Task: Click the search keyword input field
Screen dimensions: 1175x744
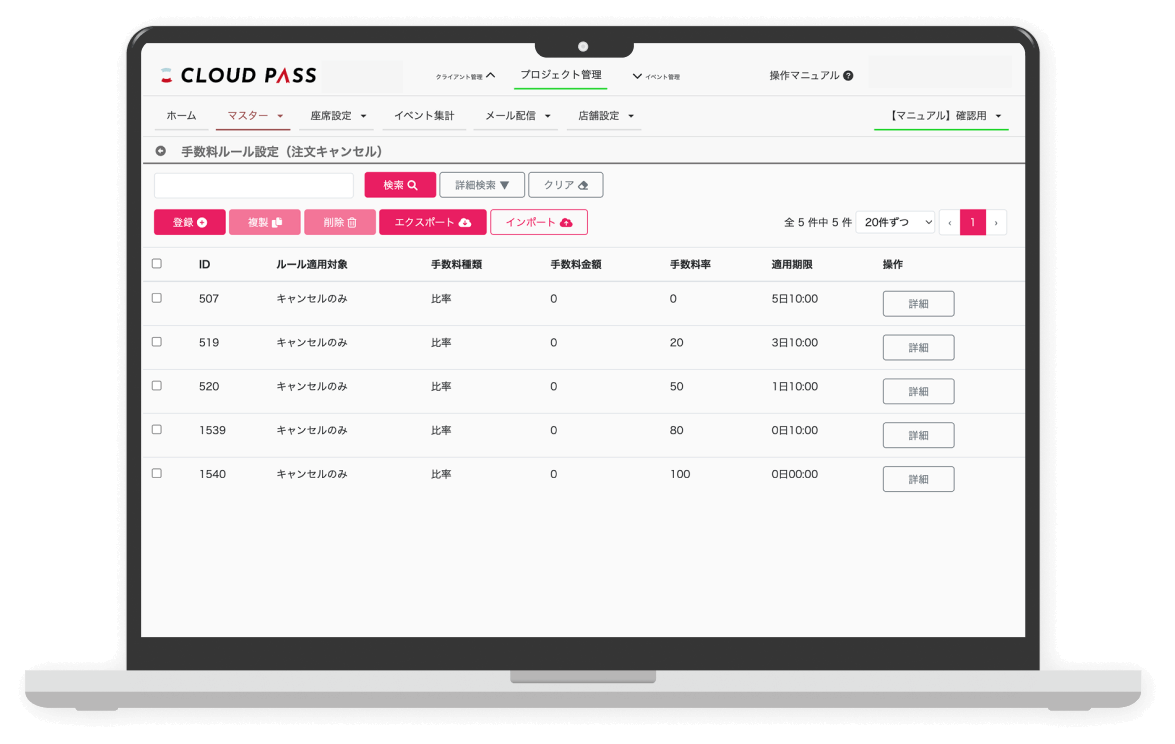Action: coord(254,185)
